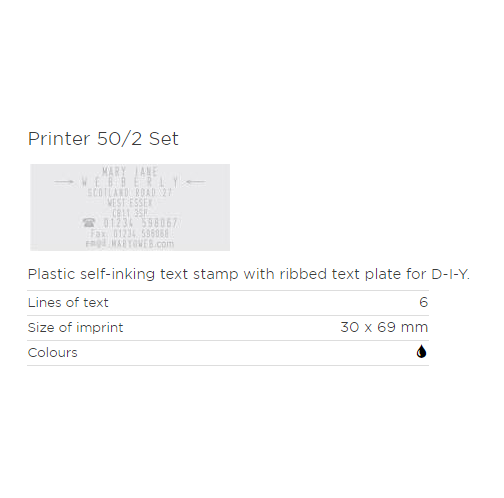
Task: Click WEST ESSEX line in the imprint
Action: pyautogui.click(x=130, y=203)
